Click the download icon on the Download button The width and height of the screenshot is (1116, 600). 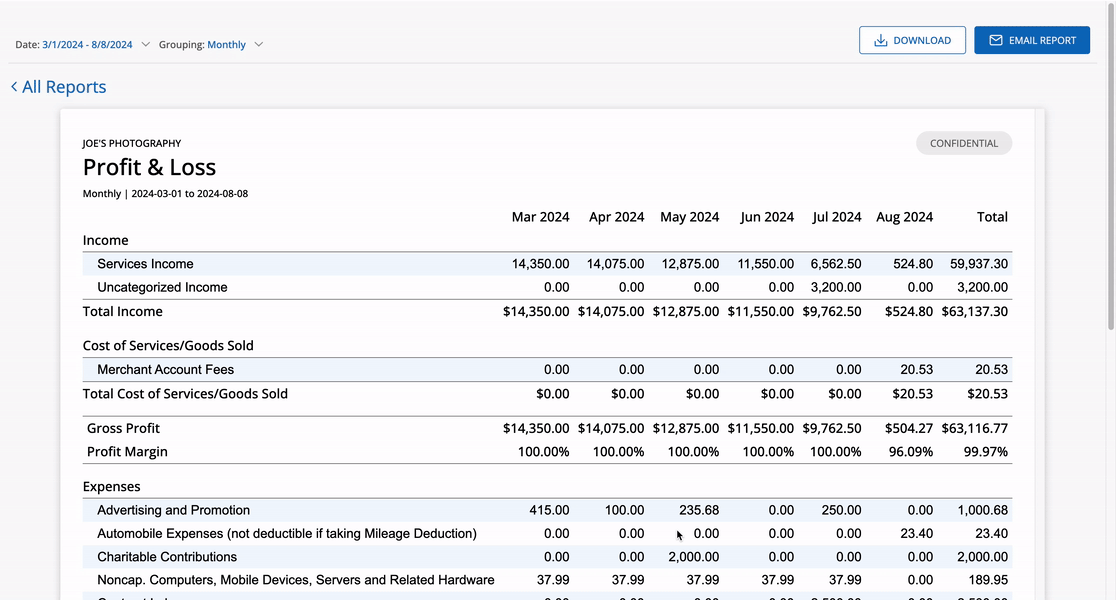coord(879,40)
